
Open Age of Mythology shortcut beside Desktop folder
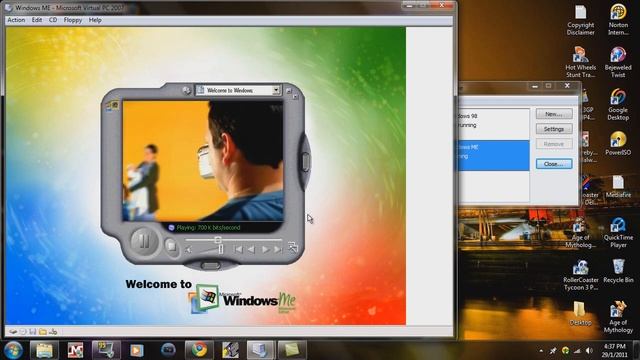tap(618, 318)
